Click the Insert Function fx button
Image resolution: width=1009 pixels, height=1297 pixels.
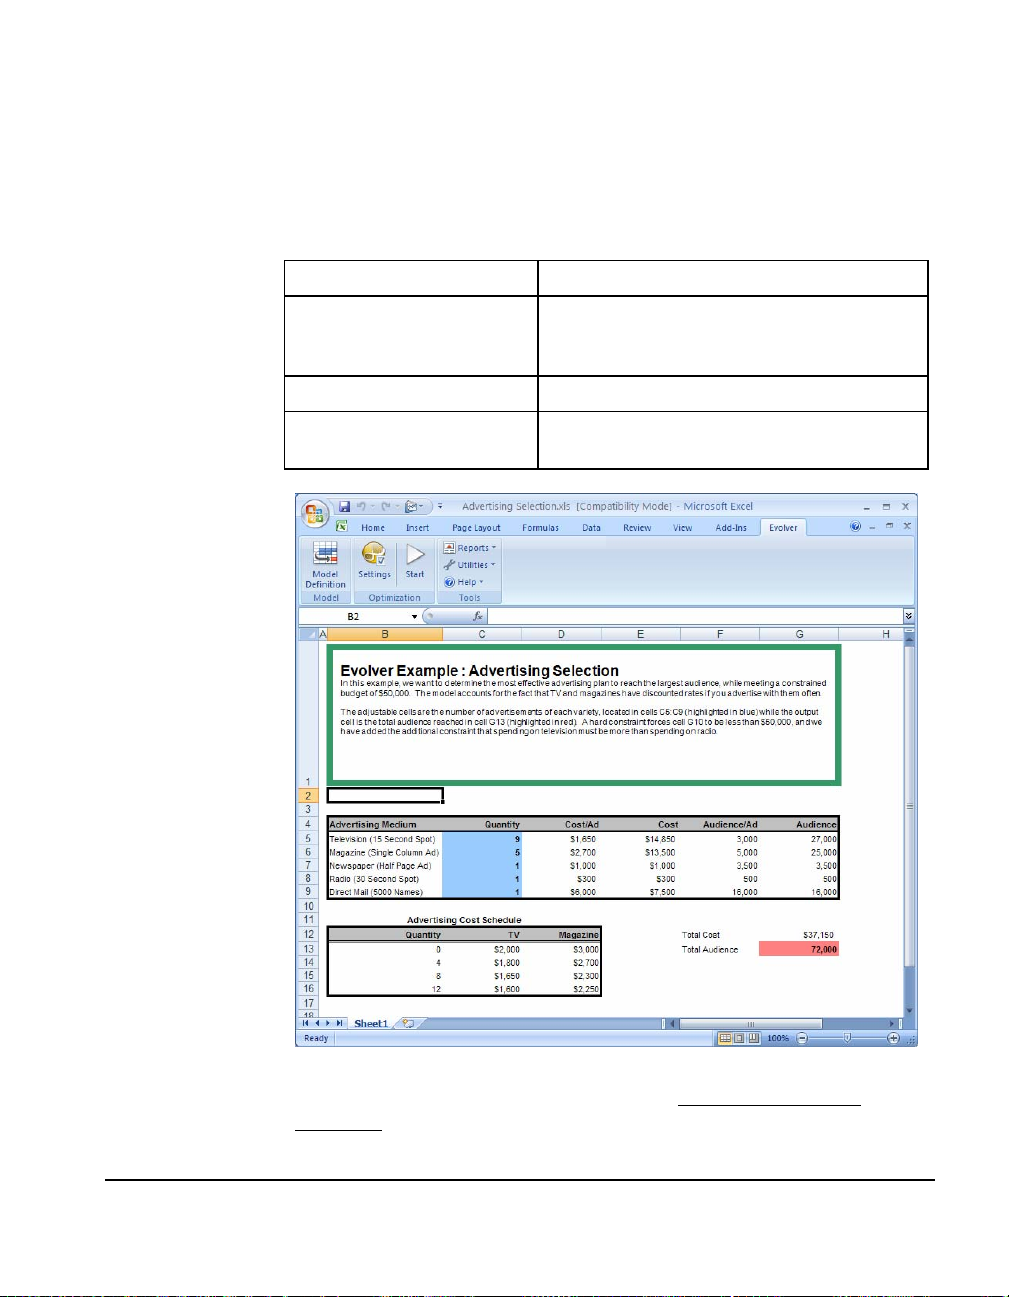[478, 617]
